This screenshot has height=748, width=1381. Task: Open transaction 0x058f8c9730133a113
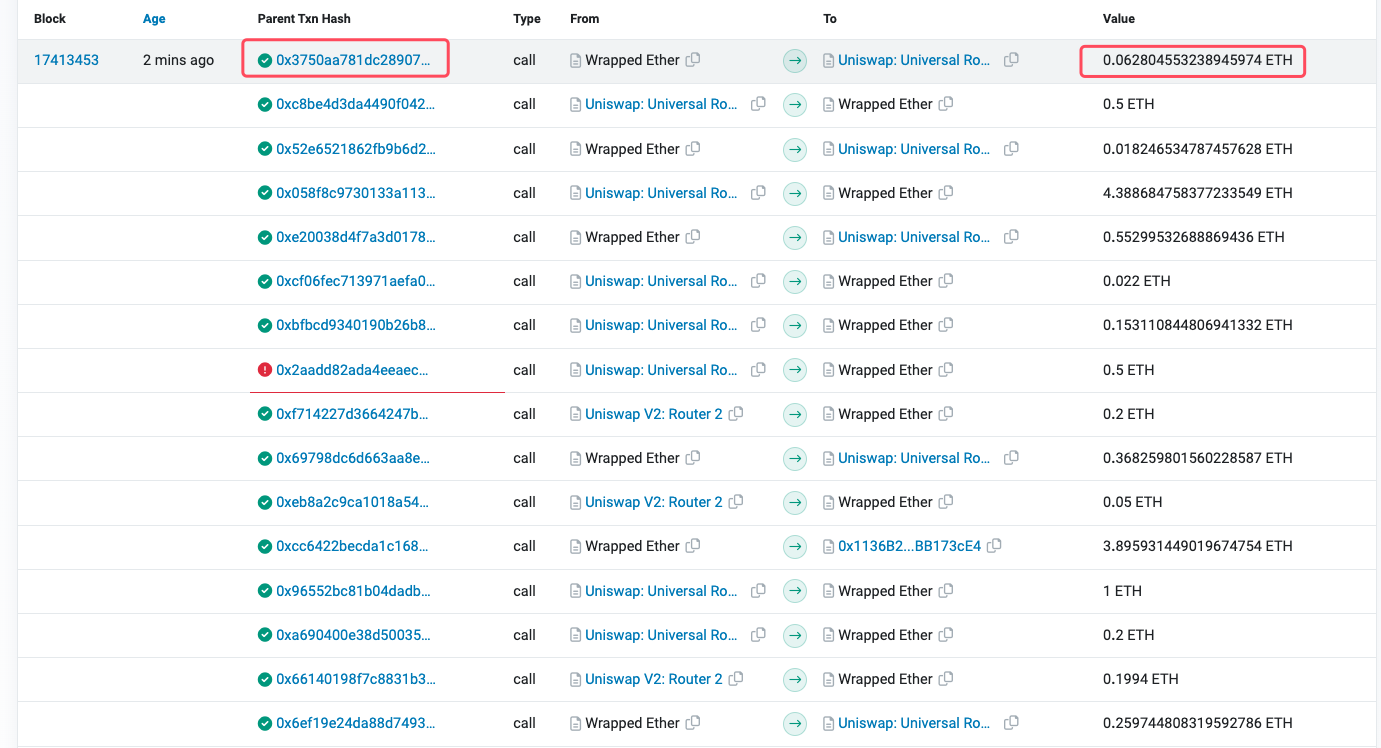(355, 193)
